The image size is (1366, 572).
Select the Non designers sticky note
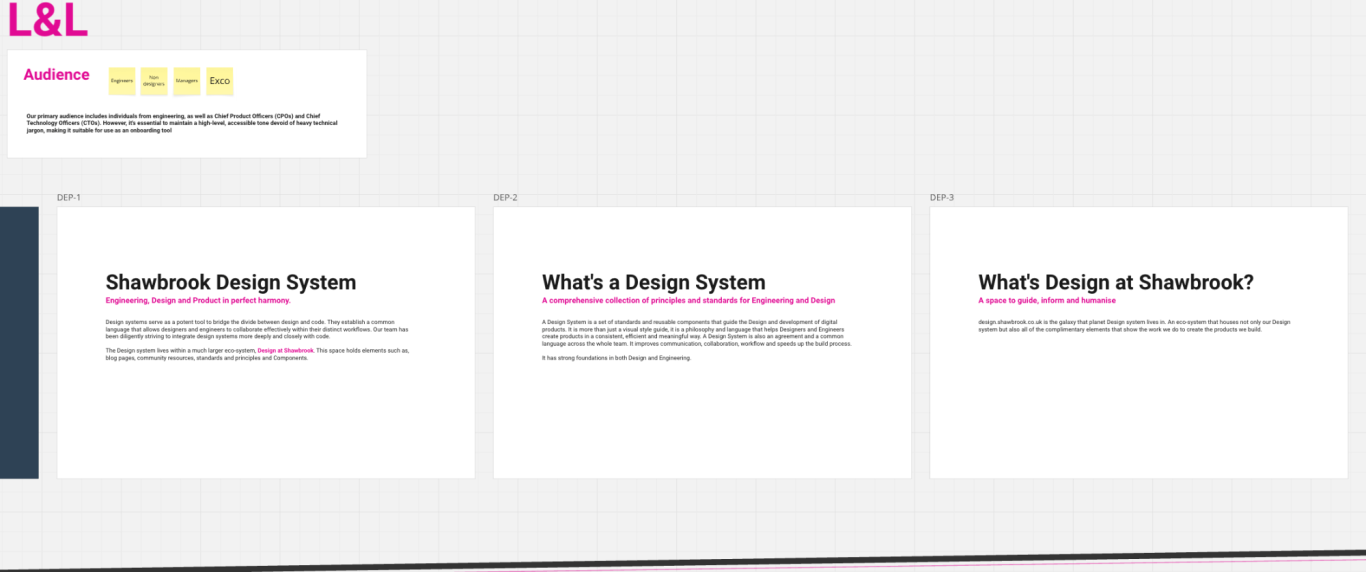point(154,81)
